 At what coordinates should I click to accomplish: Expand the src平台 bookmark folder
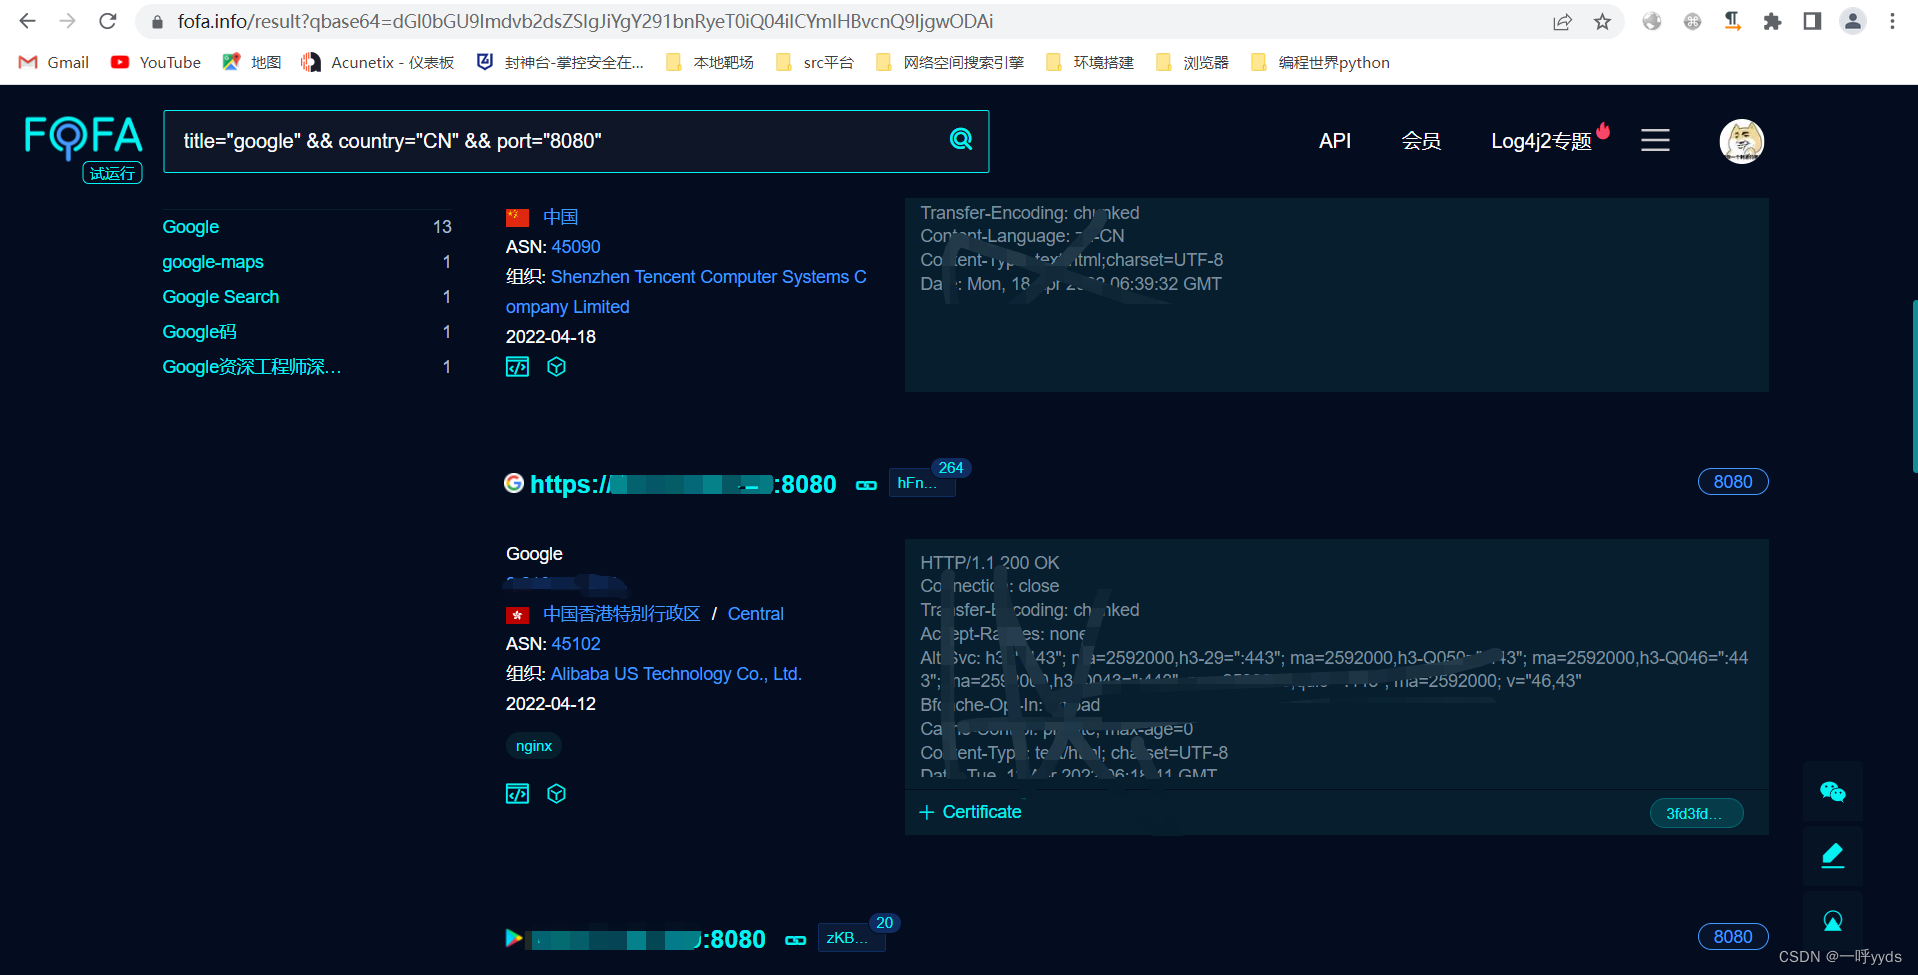click(x=815, y=62)
